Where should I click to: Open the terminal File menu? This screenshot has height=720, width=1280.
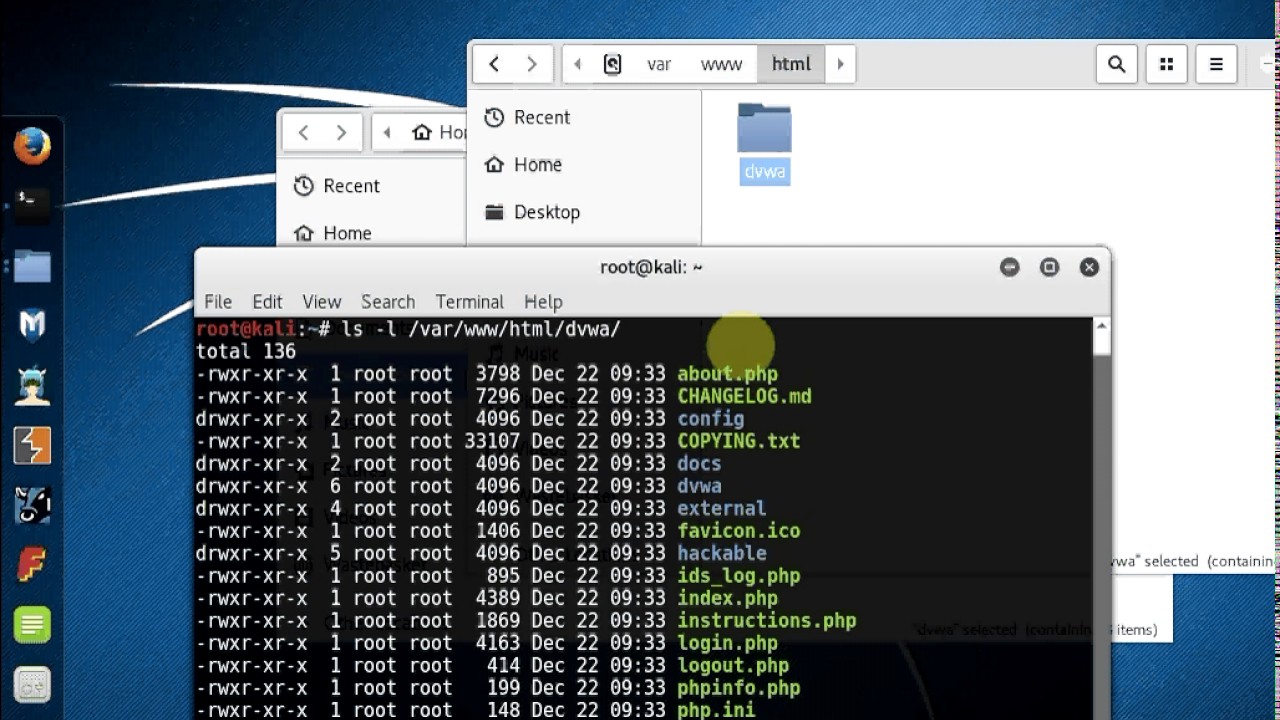click(218, 301)
